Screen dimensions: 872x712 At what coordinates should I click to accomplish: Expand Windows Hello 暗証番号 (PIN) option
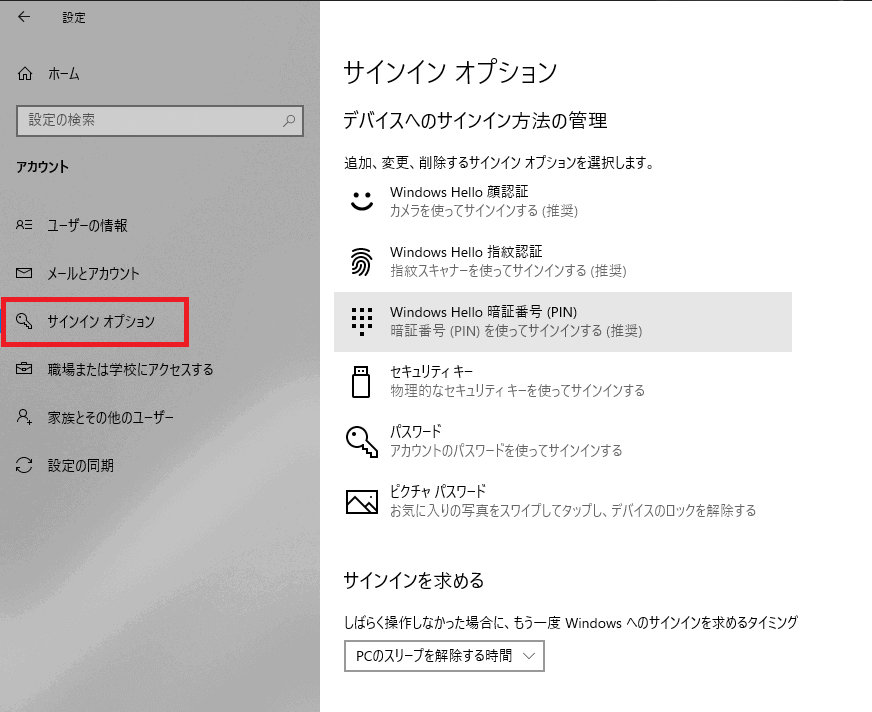pyautogui.click(x=563, y=322)
